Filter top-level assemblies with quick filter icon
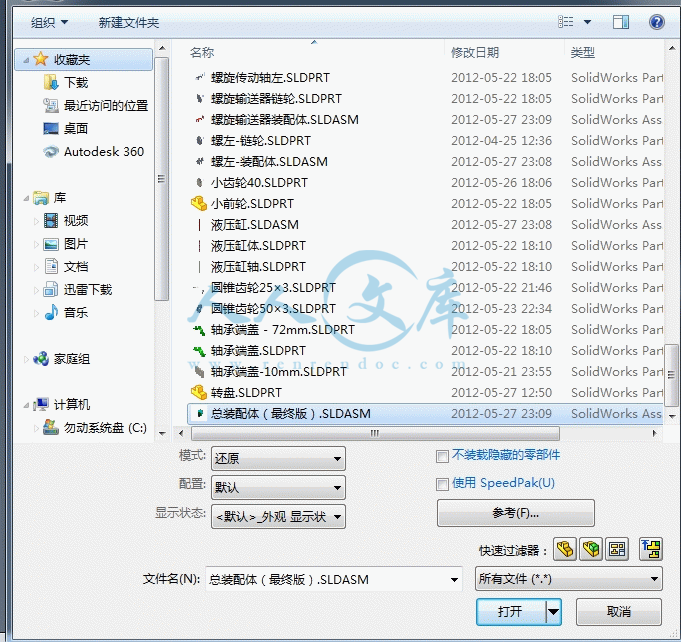 click(x=651, y=549)
